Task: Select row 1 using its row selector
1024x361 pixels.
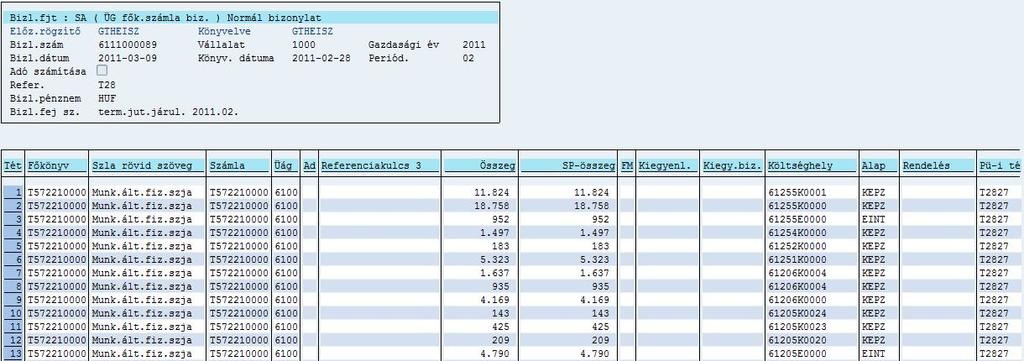Action: point(13,193)
